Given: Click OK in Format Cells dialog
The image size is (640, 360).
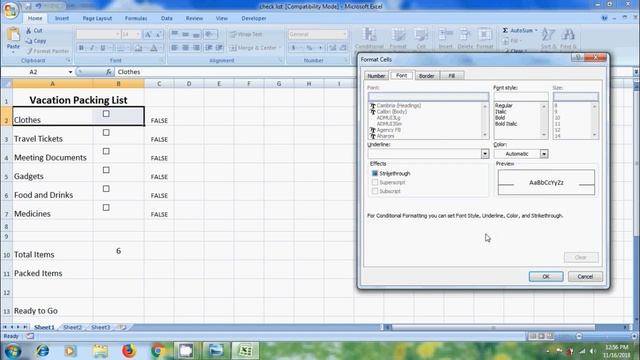Looking at the screenshot, I should click(x=546, y=277).
